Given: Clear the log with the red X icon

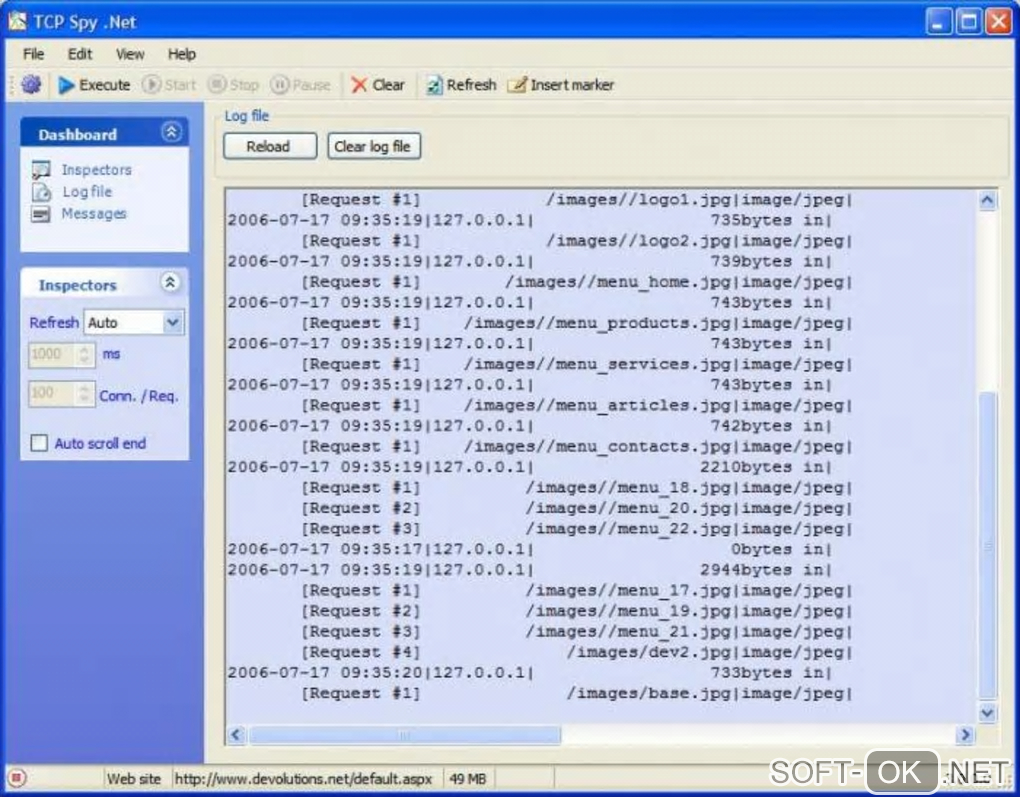Looking at the screenshot, I should (358, 85).
